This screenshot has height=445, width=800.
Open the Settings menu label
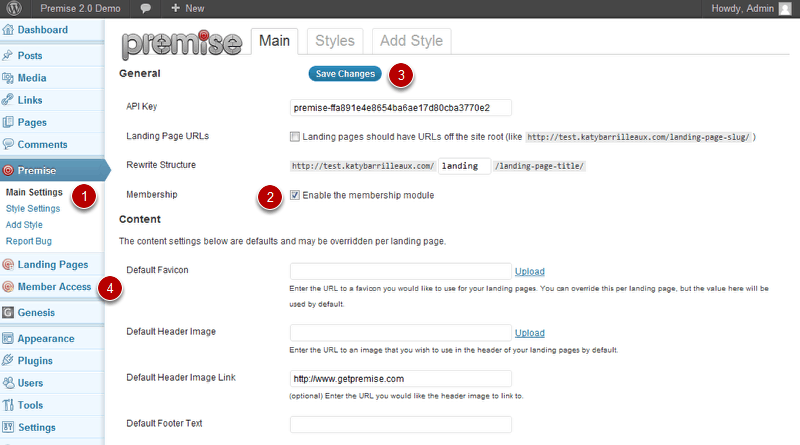tap(37, 428)
